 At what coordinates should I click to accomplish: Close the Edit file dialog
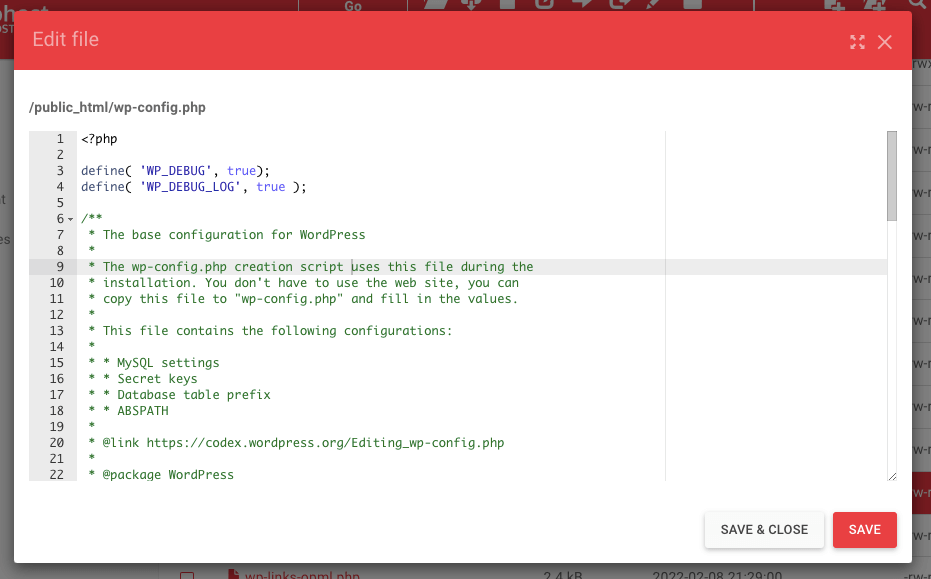[x=885, y=42]
